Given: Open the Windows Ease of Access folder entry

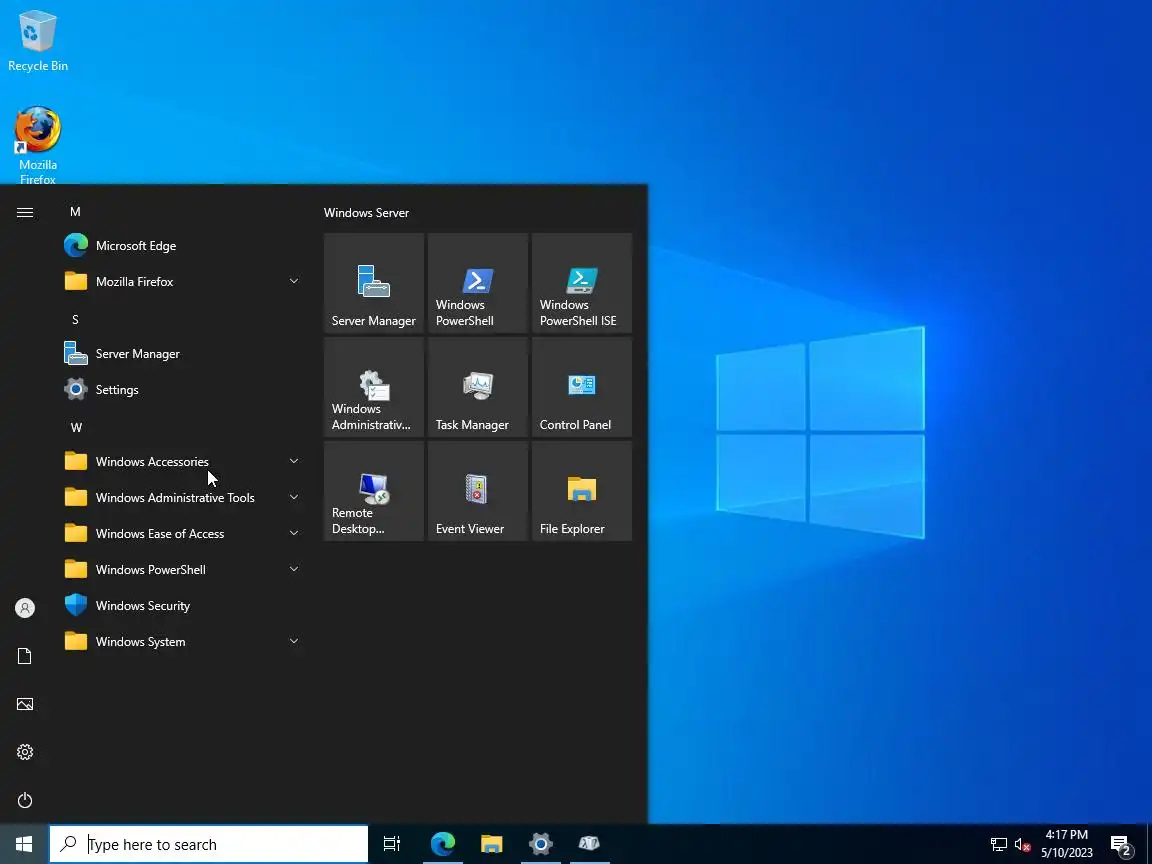Looking at the screenshot, I should point(182,533).
